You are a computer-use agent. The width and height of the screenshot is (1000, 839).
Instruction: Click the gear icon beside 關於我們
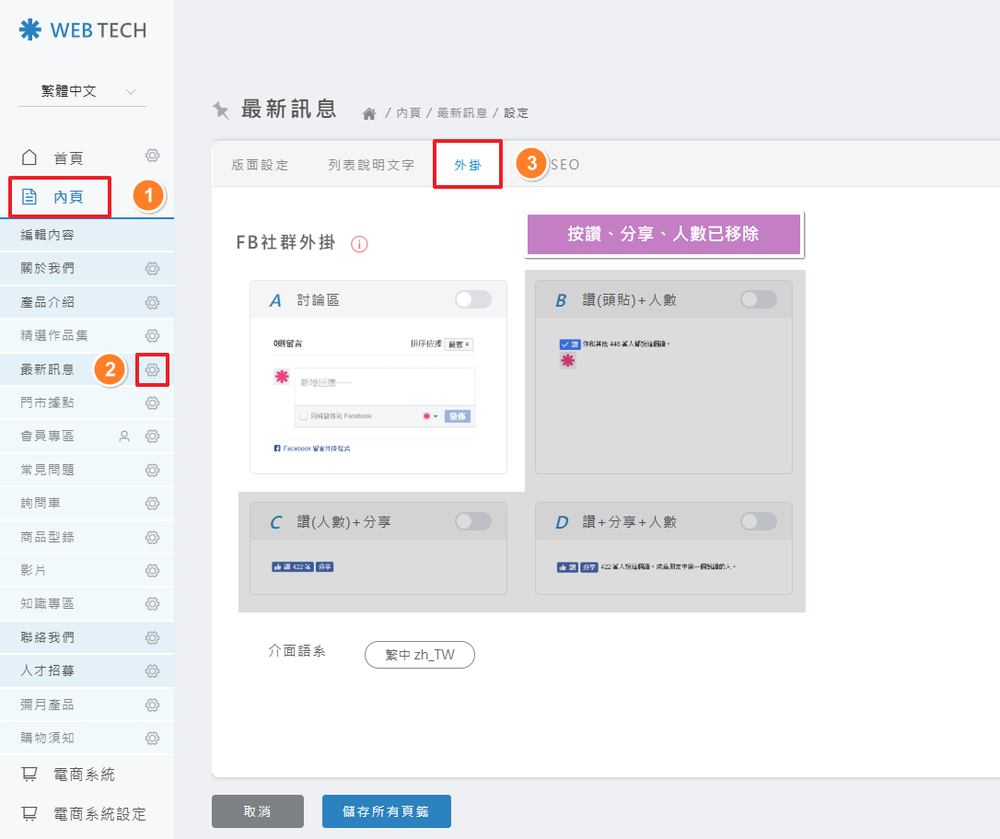pyautogui.click(x=152, y=269)
